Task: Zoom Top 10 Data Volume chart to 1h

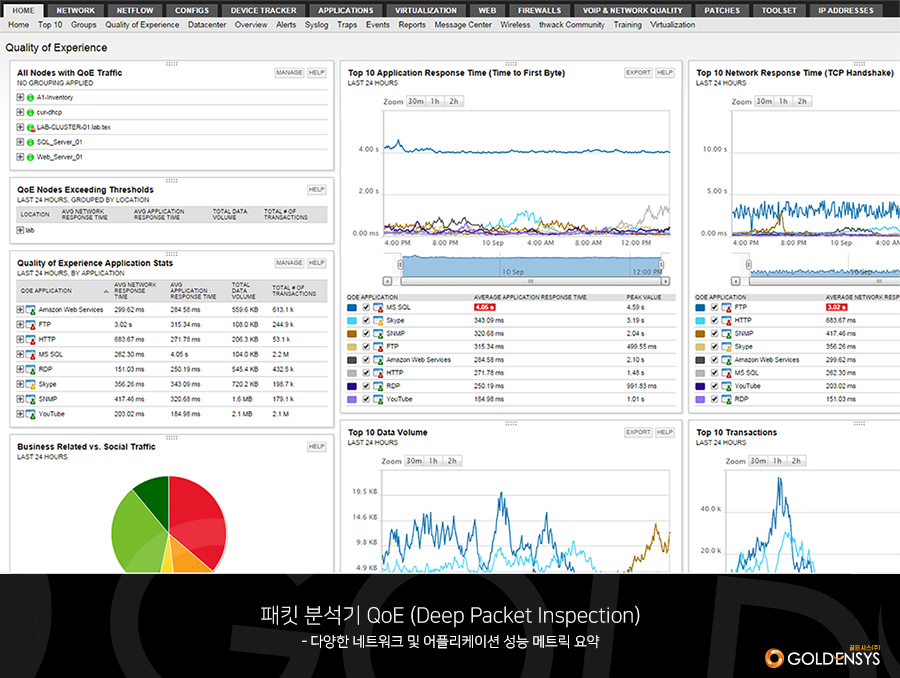Action: coord(433,461)
